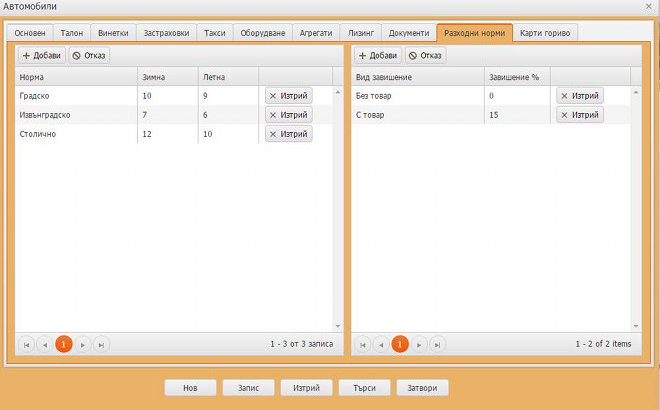Go to last page in left grid pager
660x410 pixels.
pos(101,344)
